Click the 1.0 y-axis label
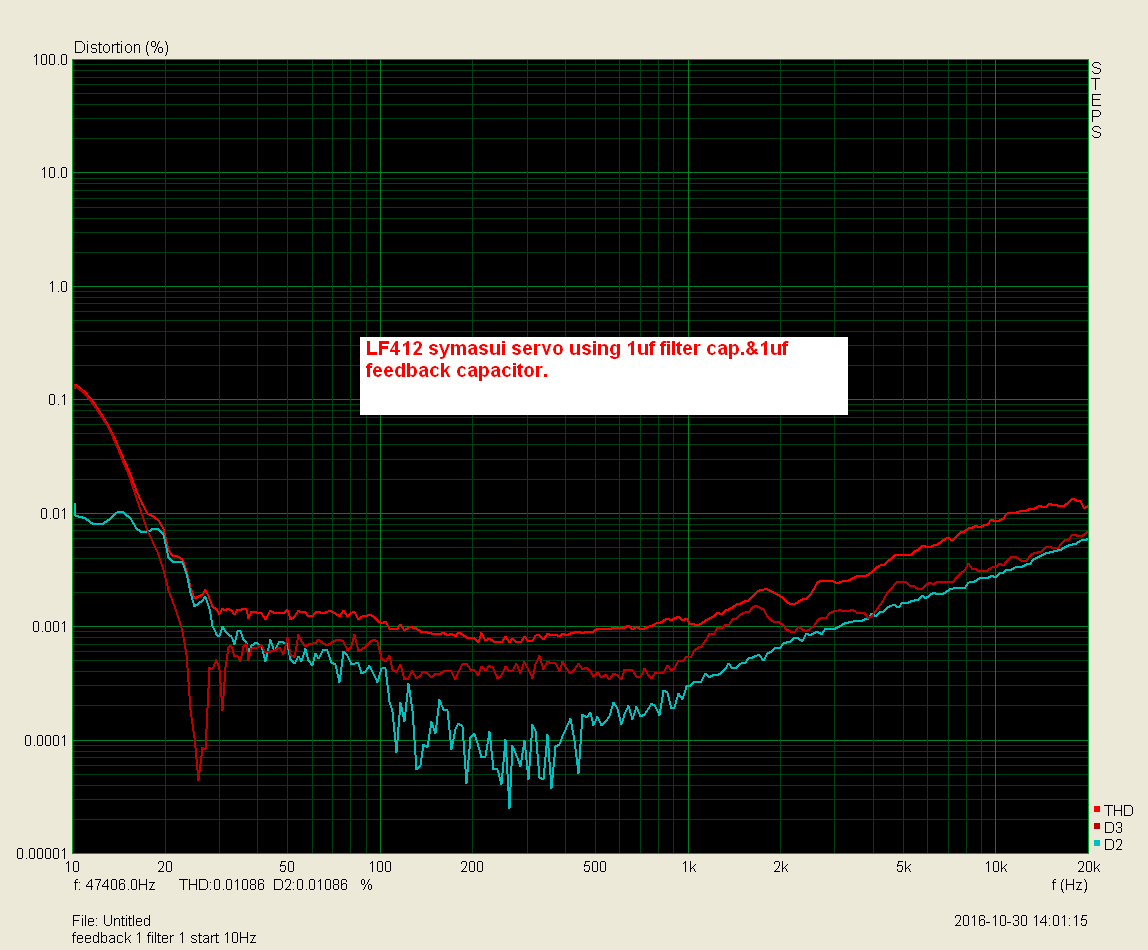This screenshot has height=950, width=1148. pos(58,287)
